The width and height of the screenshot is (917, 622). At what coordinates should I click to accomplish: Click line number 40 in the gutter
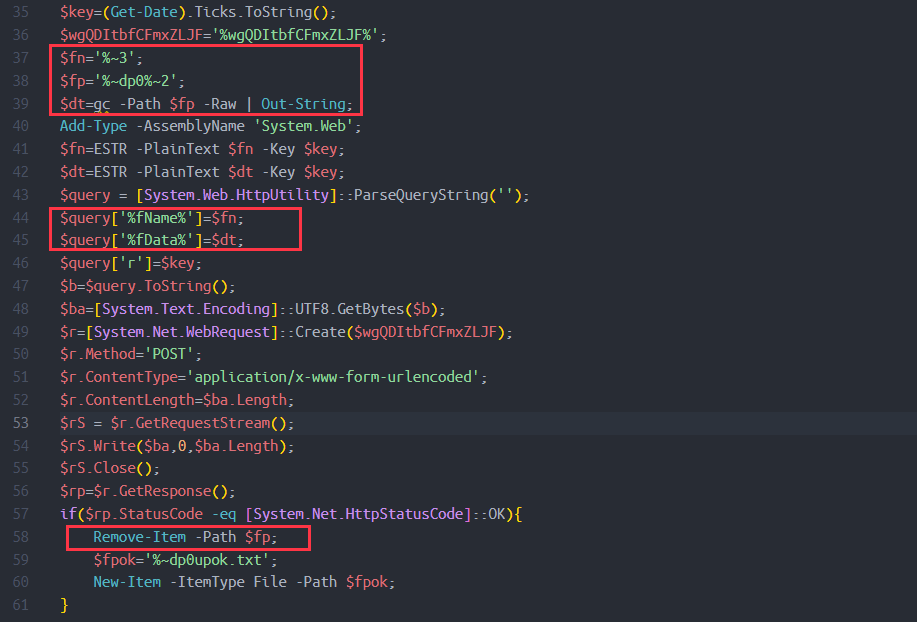click(20, 126)
